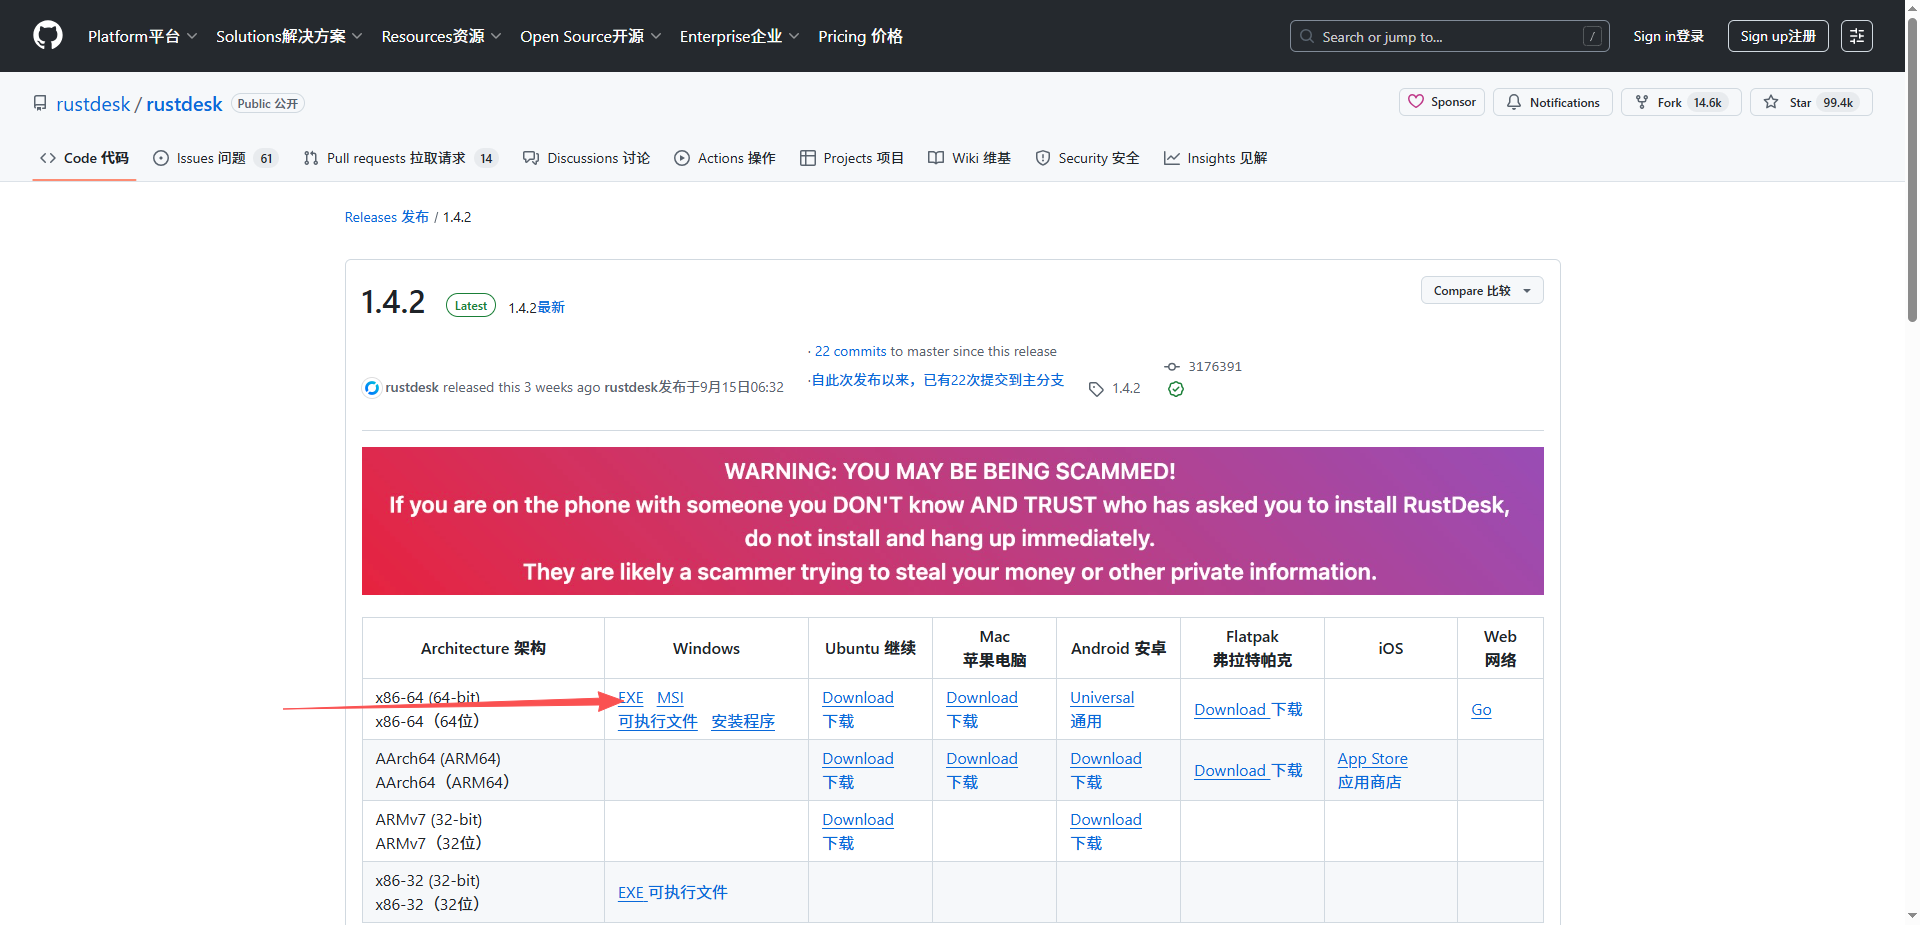This screenshot has height=925, width=1920.
Task: Expand the Enterprise menu
Action: (x=739, y=36)
